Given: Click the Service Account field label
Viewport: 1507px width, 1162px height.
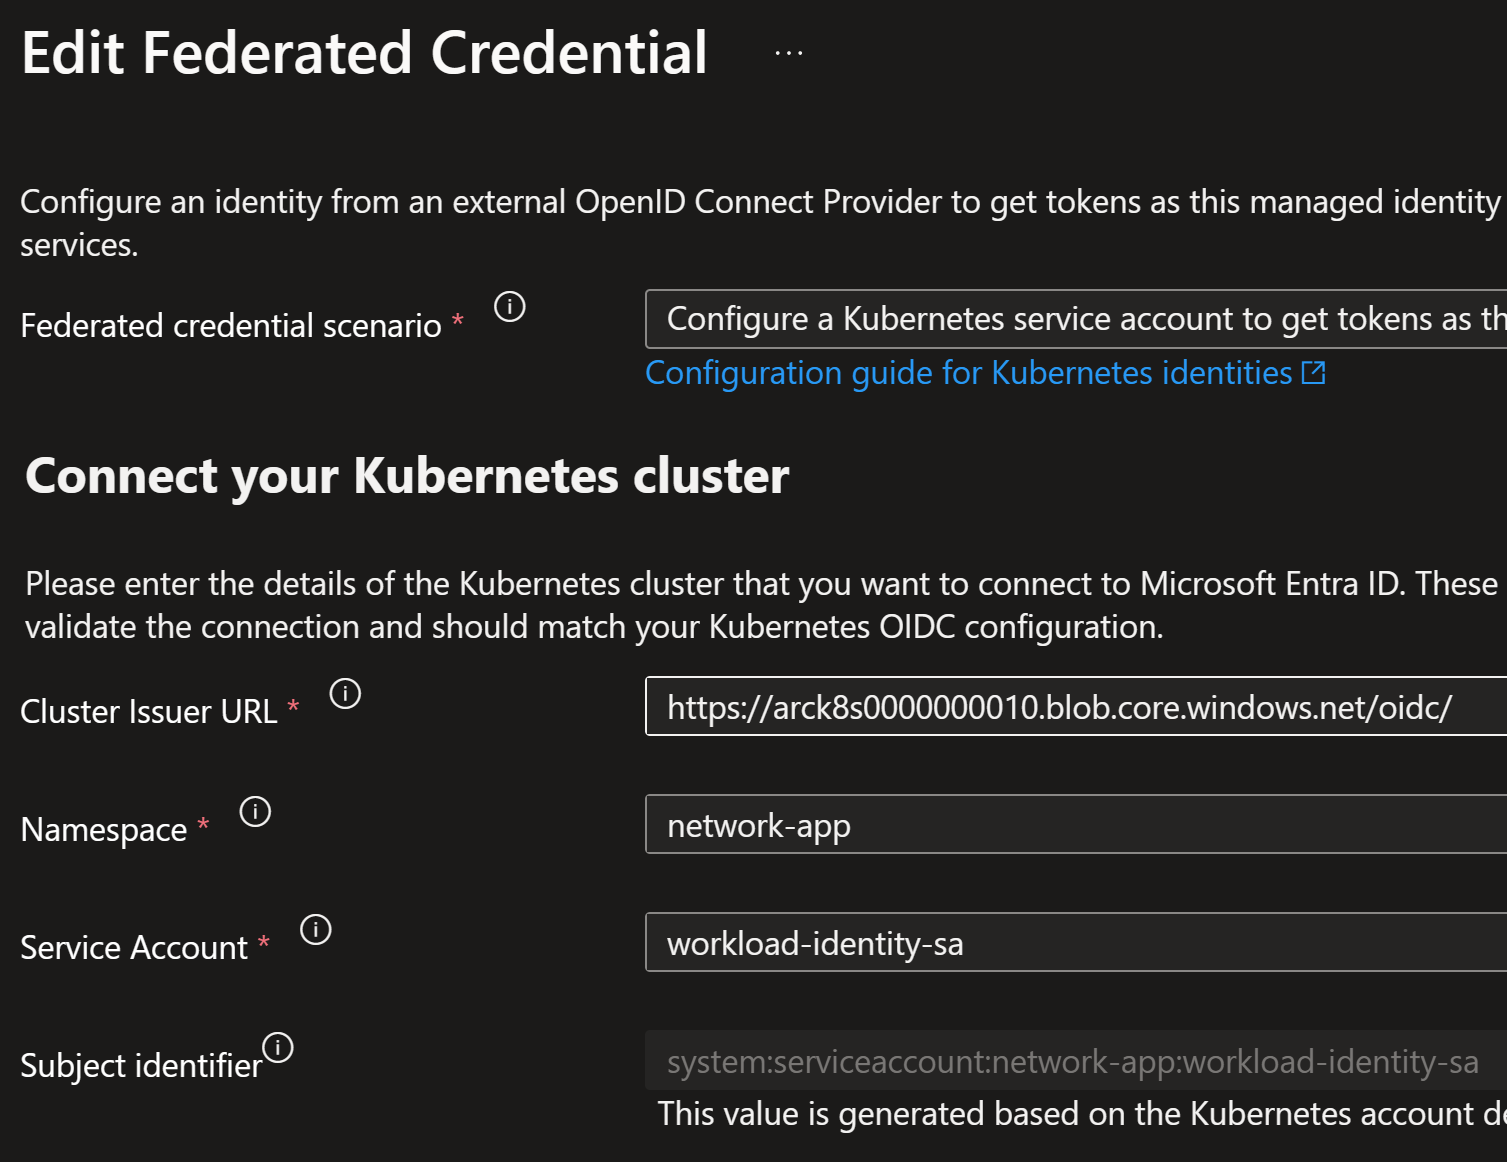Looking at the screenshot, I should tap(134, 947).
